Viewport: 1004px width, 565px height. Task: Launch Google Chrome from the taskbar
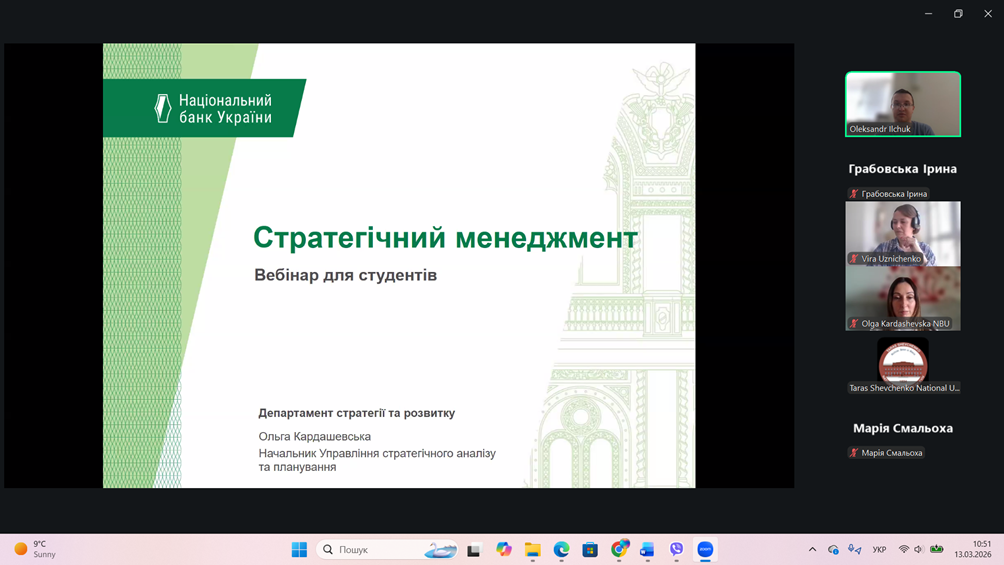[619, 549]
